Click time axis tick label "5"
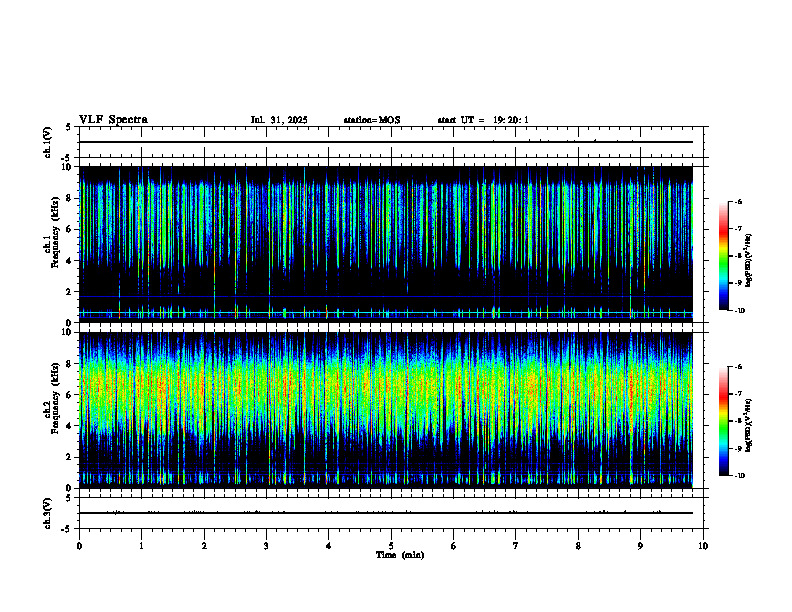Image resolution: width=792 pixels, height=612 pixels. (391, 546)
